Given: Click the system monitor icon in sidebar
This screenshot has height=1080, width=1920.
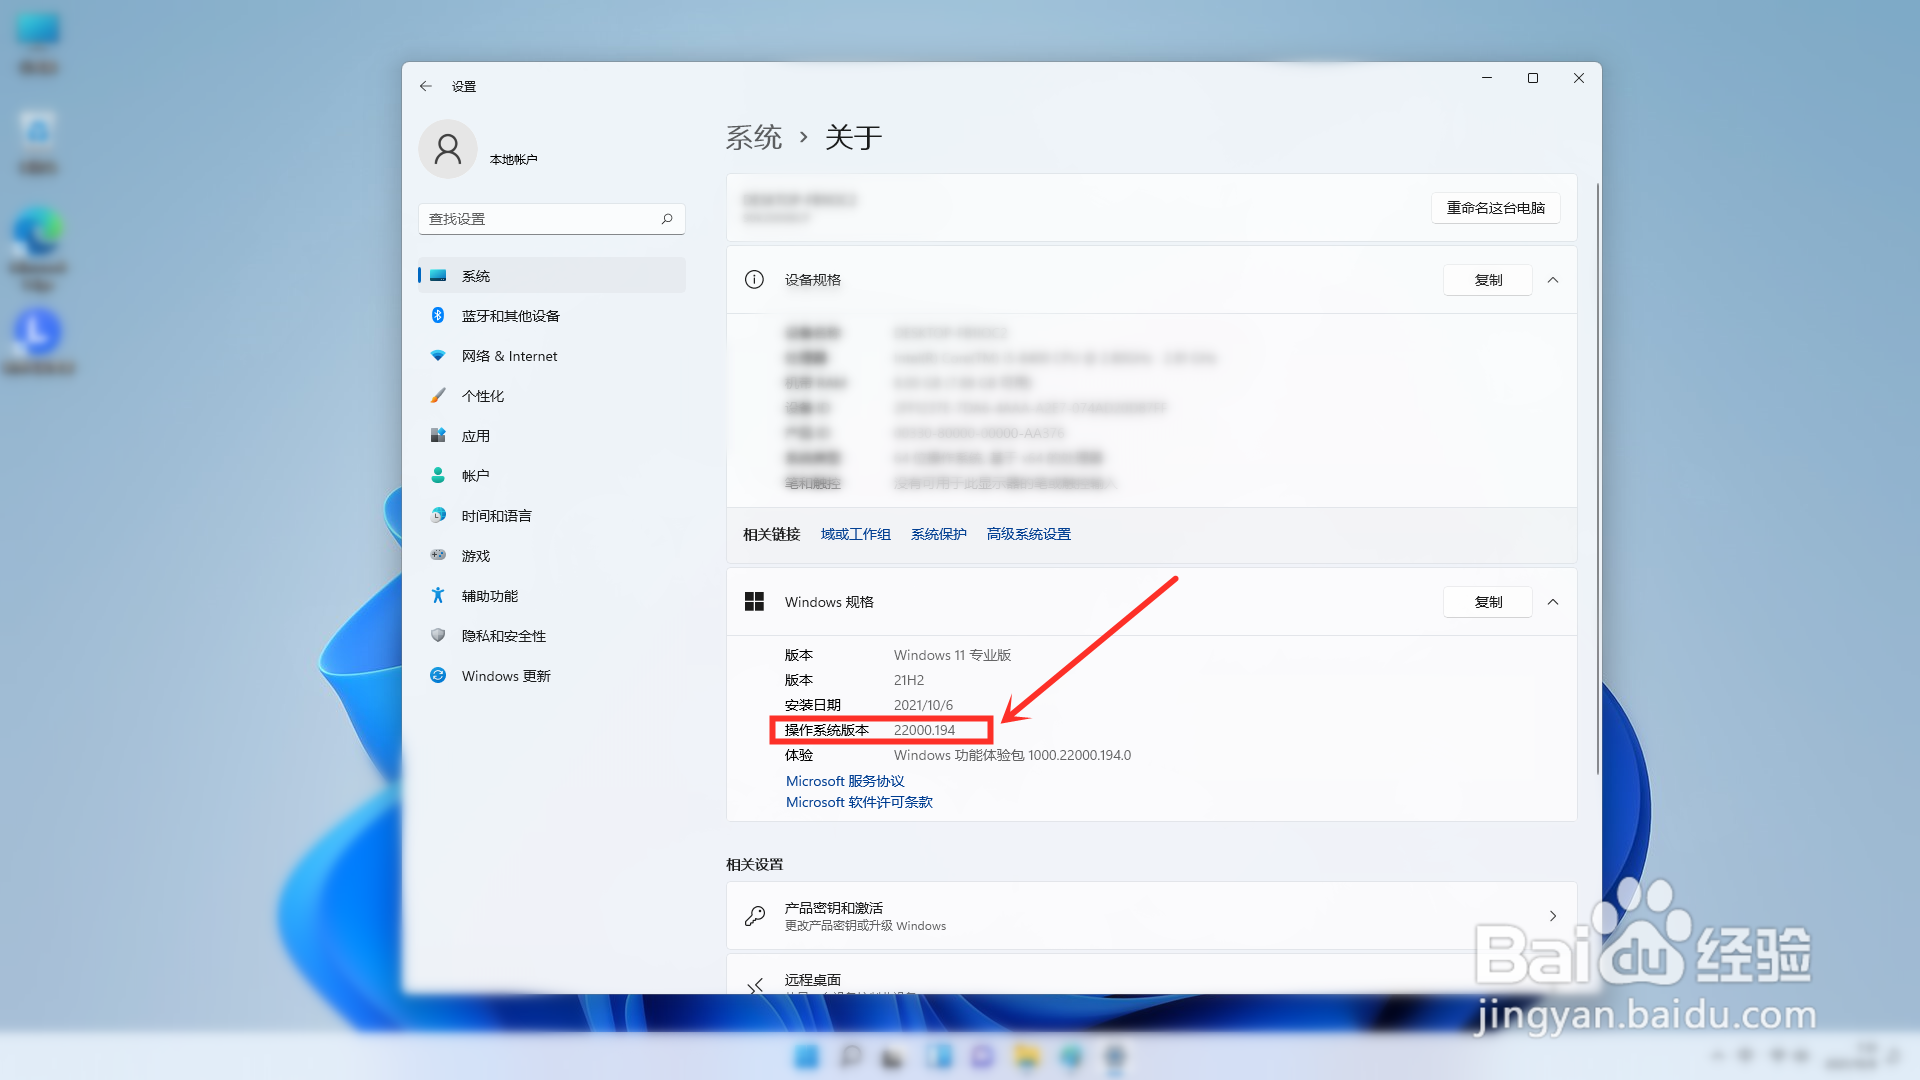Looking at the screenshot, I should tap(438, 275).
